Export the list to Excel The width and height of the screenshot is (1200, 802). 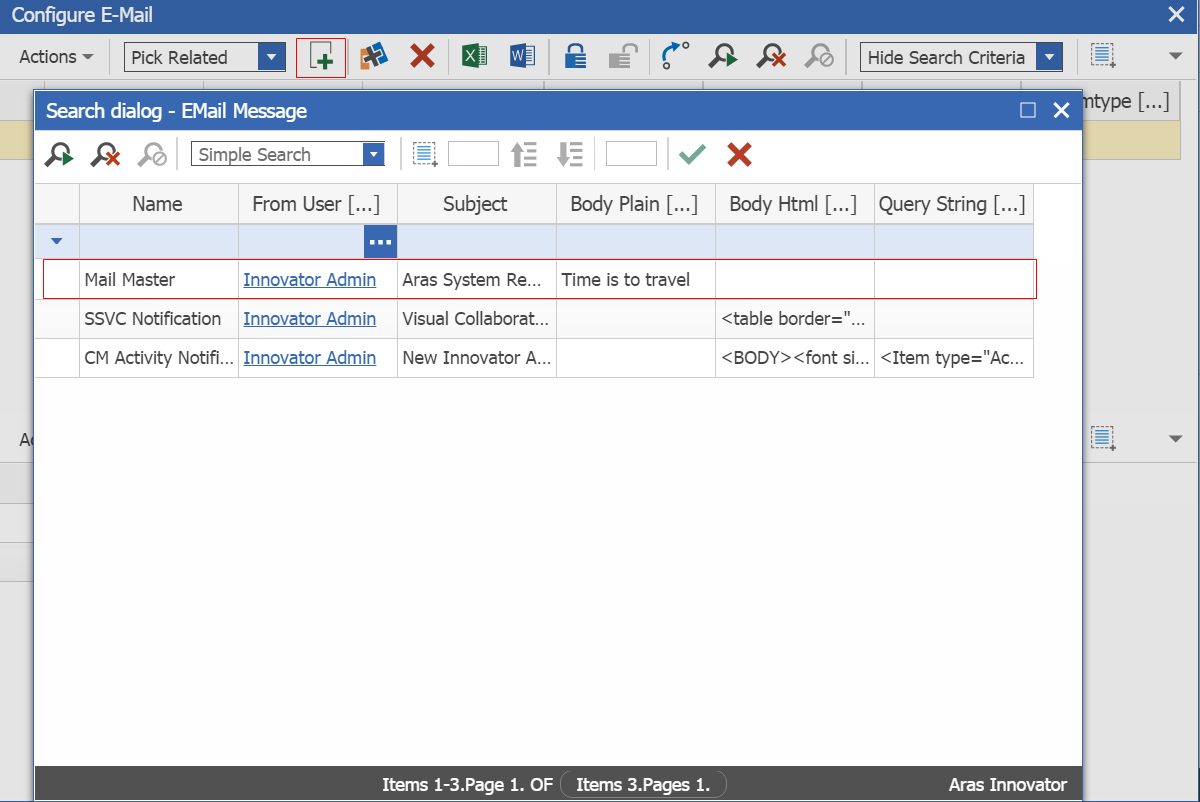[x=474, y=55]
